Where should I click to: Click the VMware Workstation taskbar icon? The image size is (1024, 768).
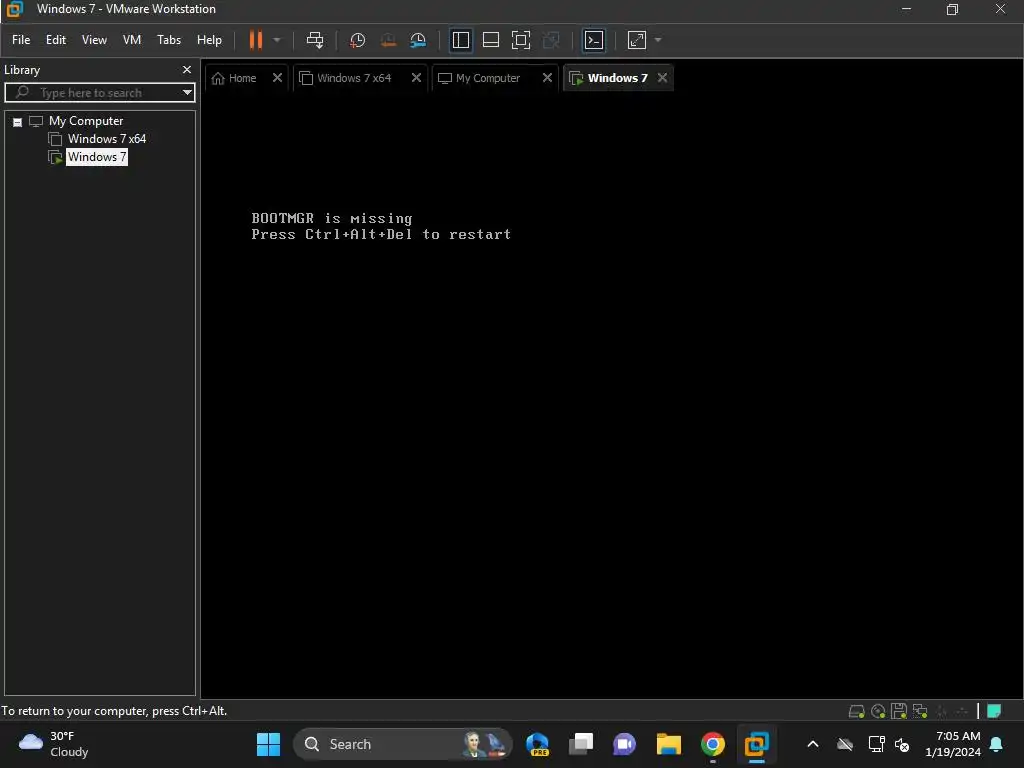coord(756,744)
